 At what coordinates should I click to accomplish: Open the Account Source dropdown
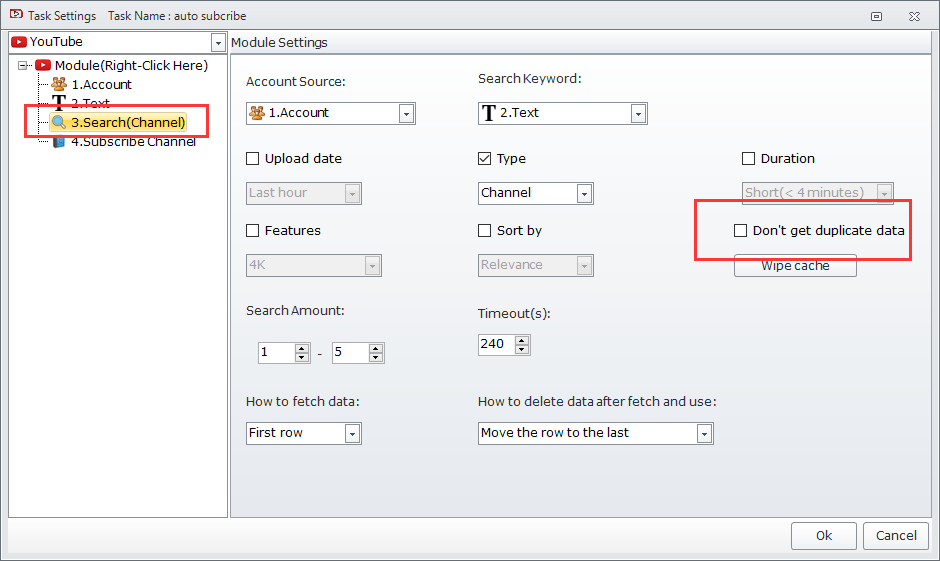point(406,113)
